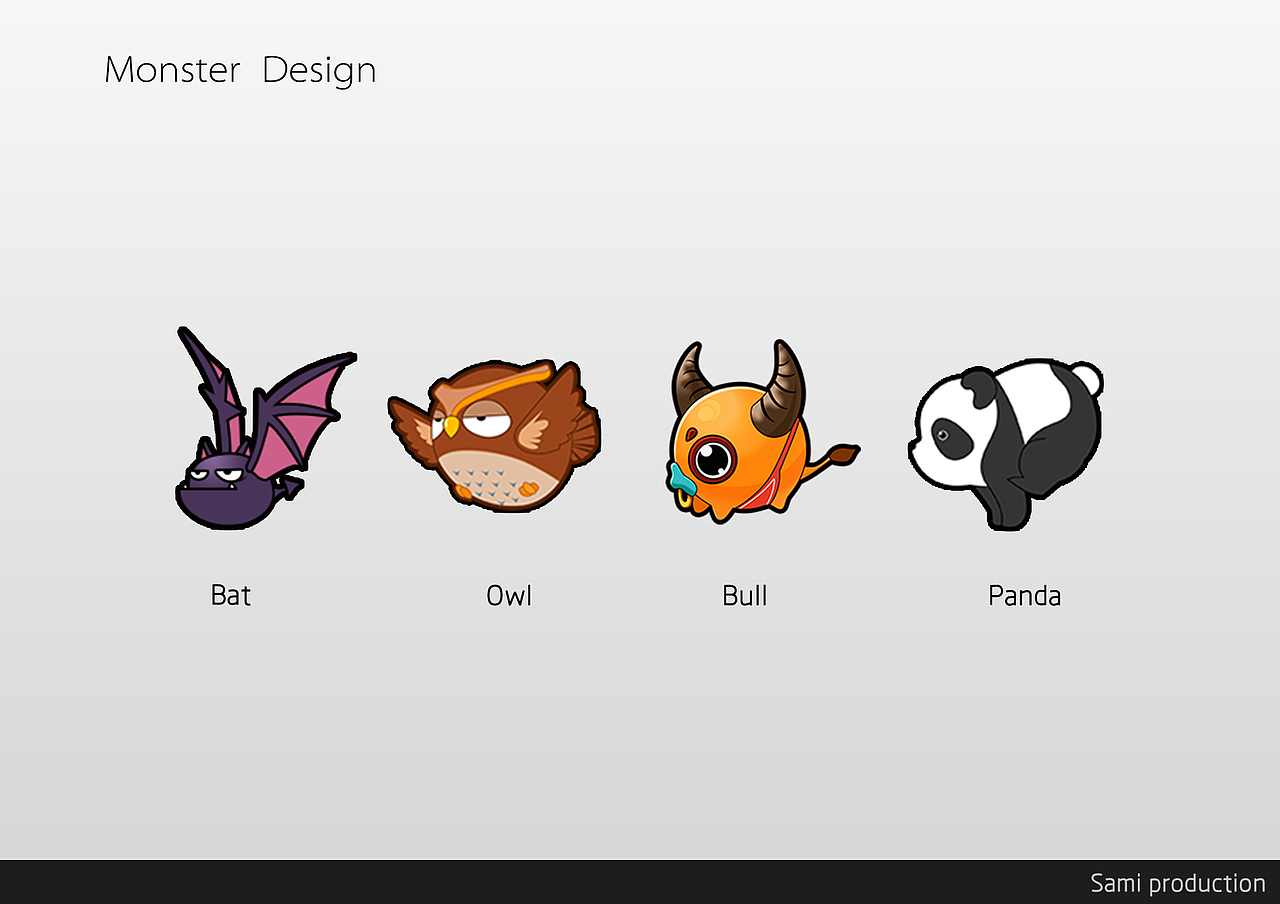Click the bull's large round eye
Image resolution: width=1280 pixels, height=904 pixels.
tap(712, 459)
